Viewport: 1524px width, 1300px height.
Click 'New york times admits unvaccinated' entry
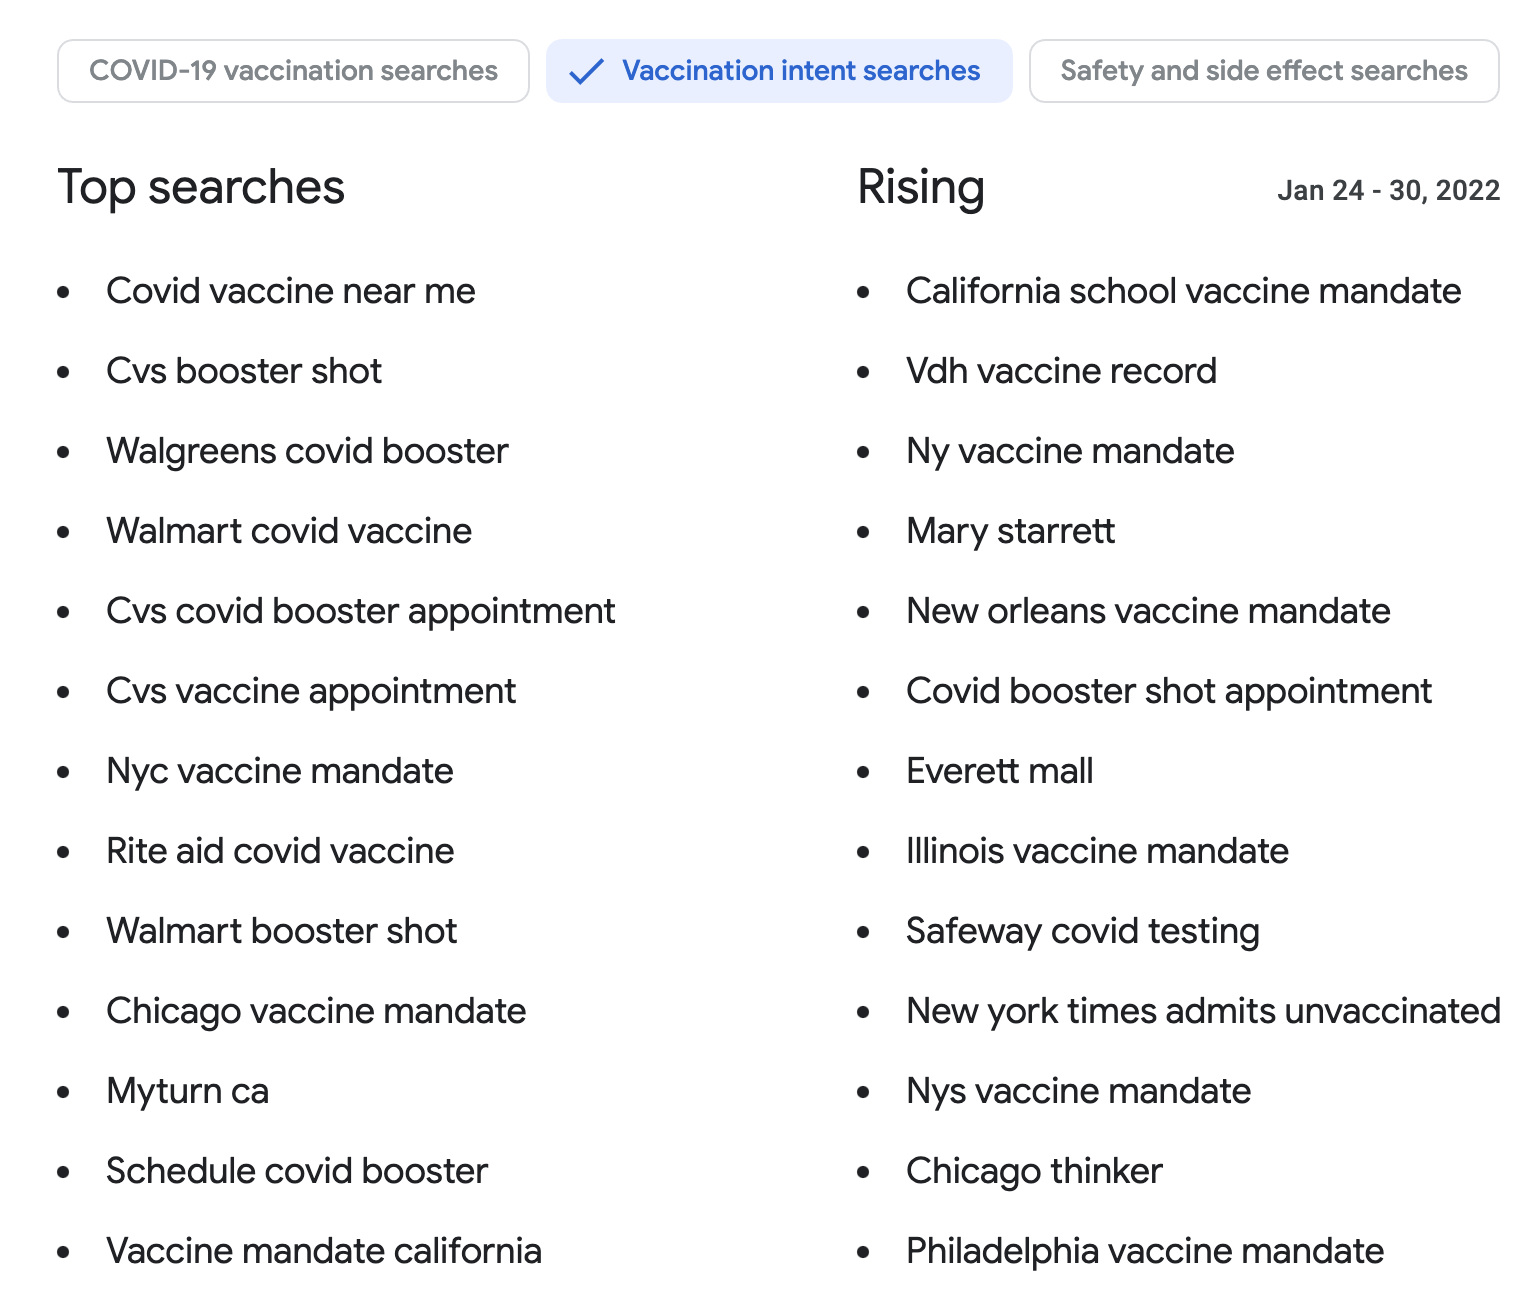point(1203,1011)
